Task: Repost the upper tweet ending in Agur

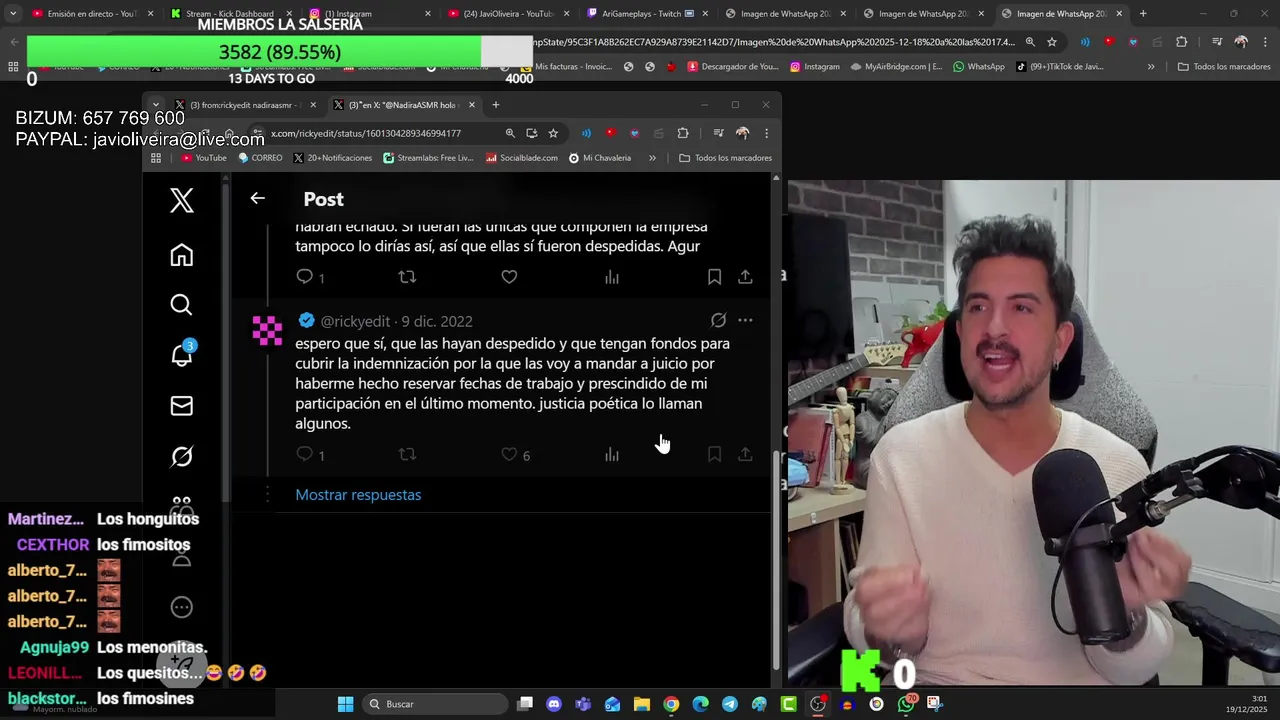Action: pyautogui.click(x=407, y=276)
